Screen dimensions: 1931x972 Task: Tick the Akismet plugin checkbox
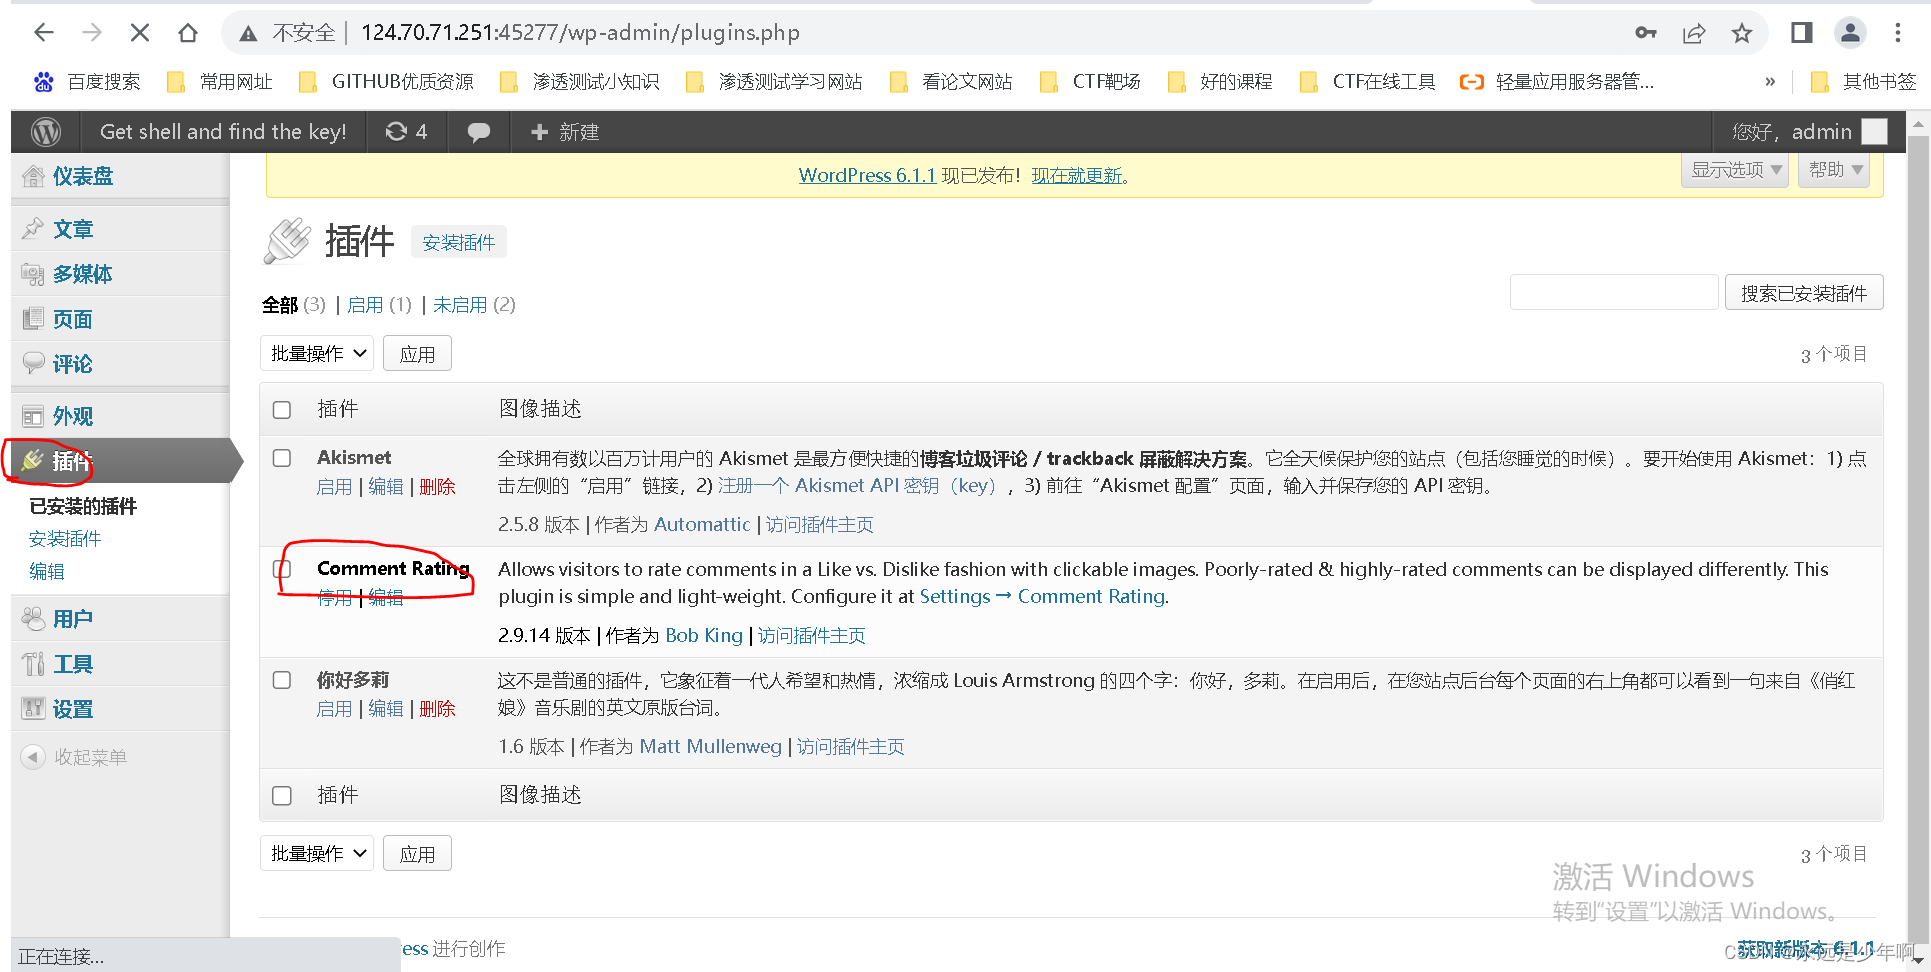click(x=282, y=458)
